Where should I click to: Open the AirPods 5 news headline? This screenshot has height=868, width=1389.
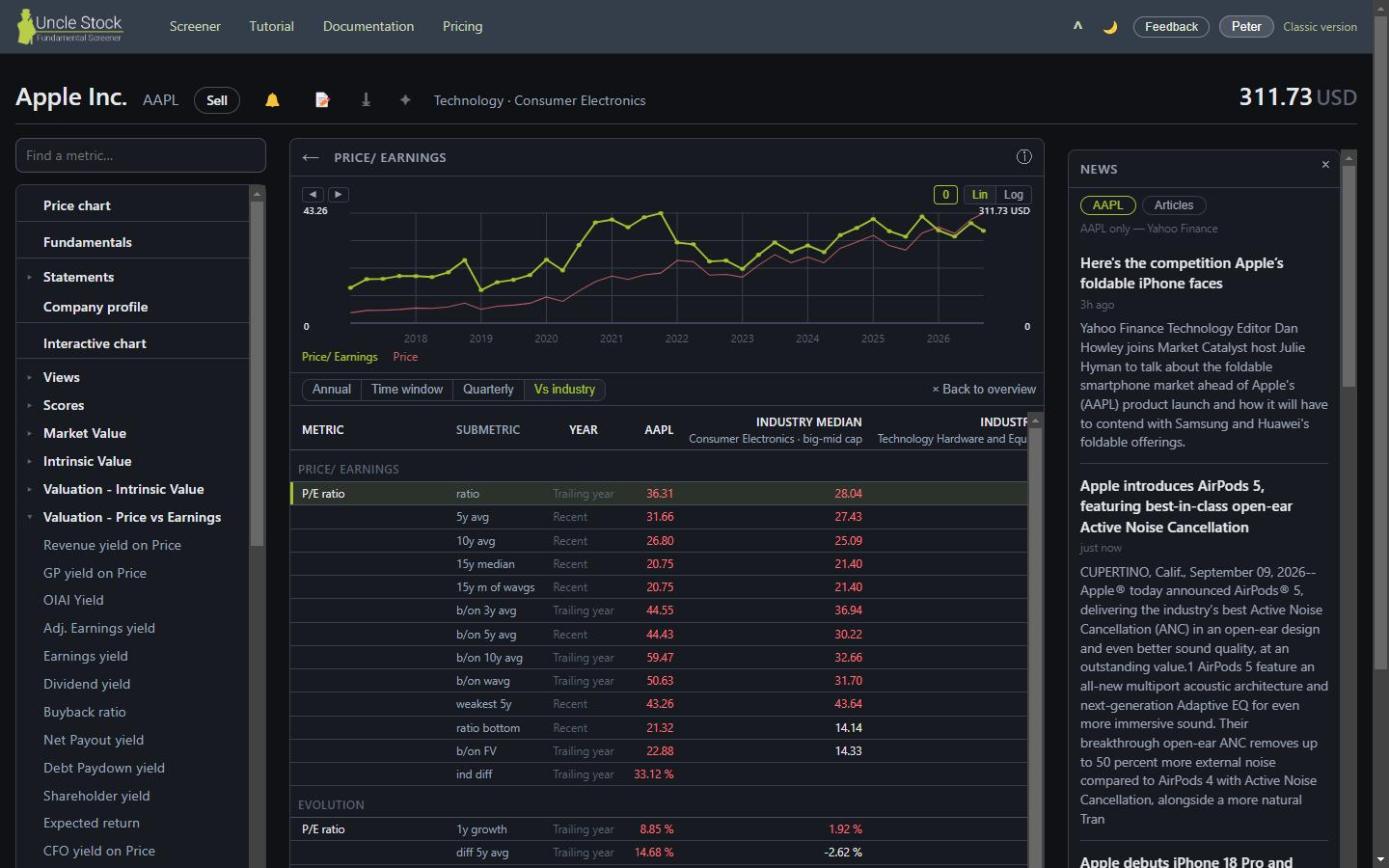click(1186, 506)
